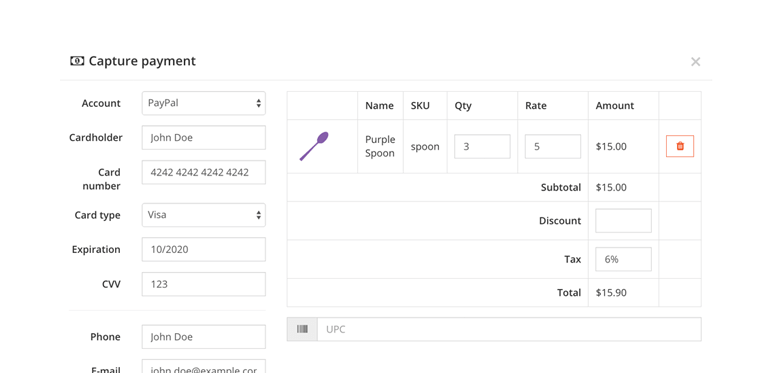Image resolution: width=773 pixels, height=373 pixels.
Task: Open the Account dropdown showing PayPal
Action: click(204, 103)
